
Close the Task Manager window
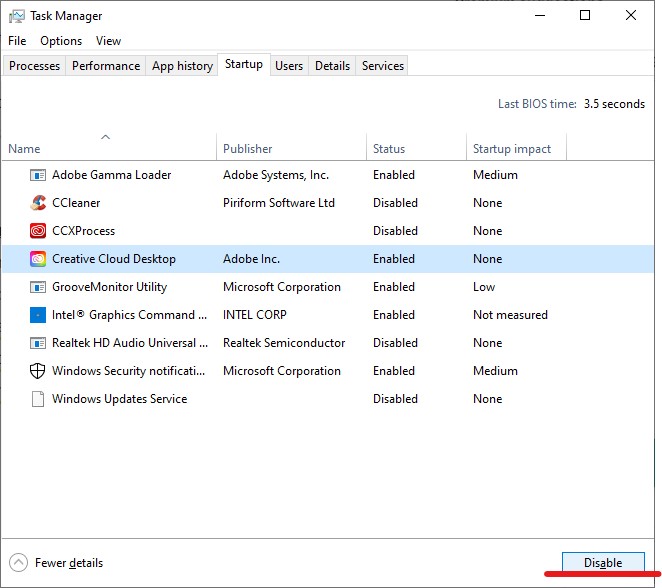[631, 16]
